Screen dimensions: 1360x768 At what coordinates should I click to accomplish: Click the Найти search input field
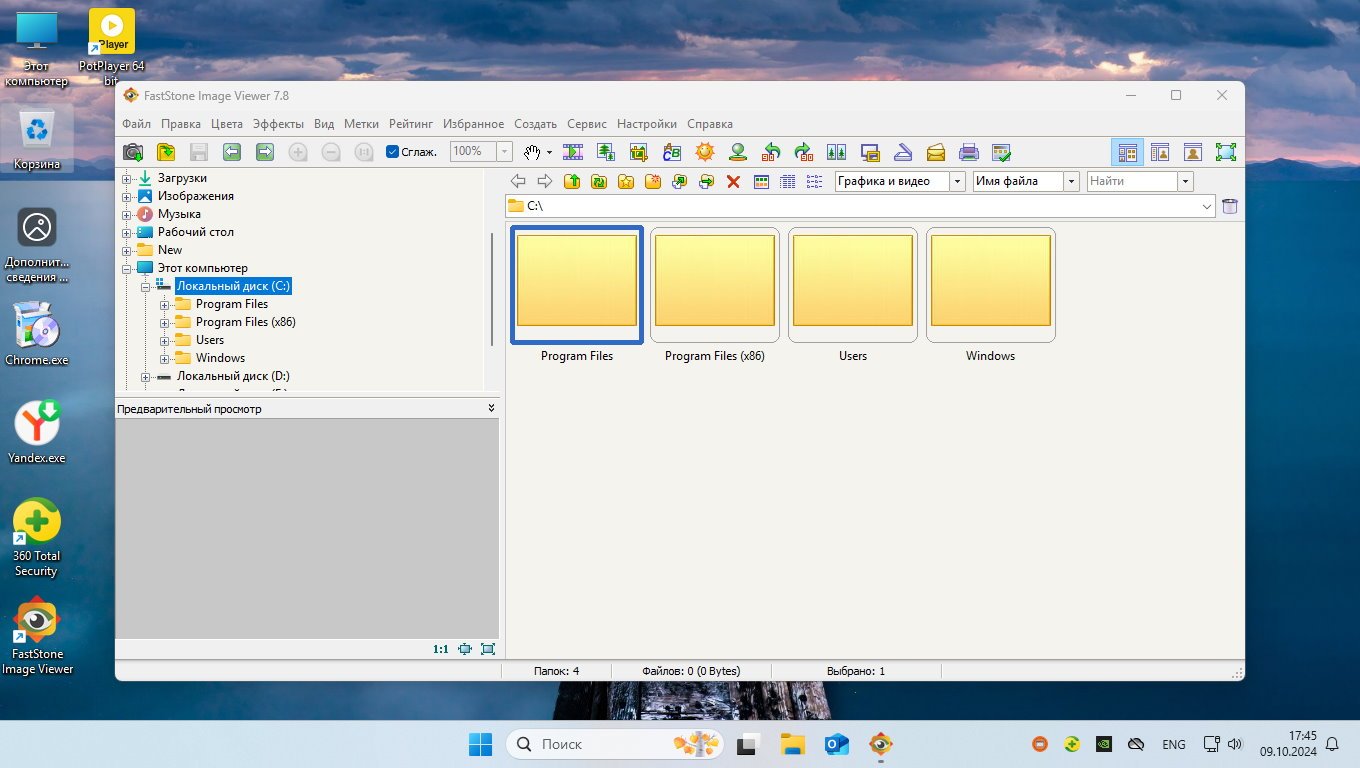pos(1131,181)
